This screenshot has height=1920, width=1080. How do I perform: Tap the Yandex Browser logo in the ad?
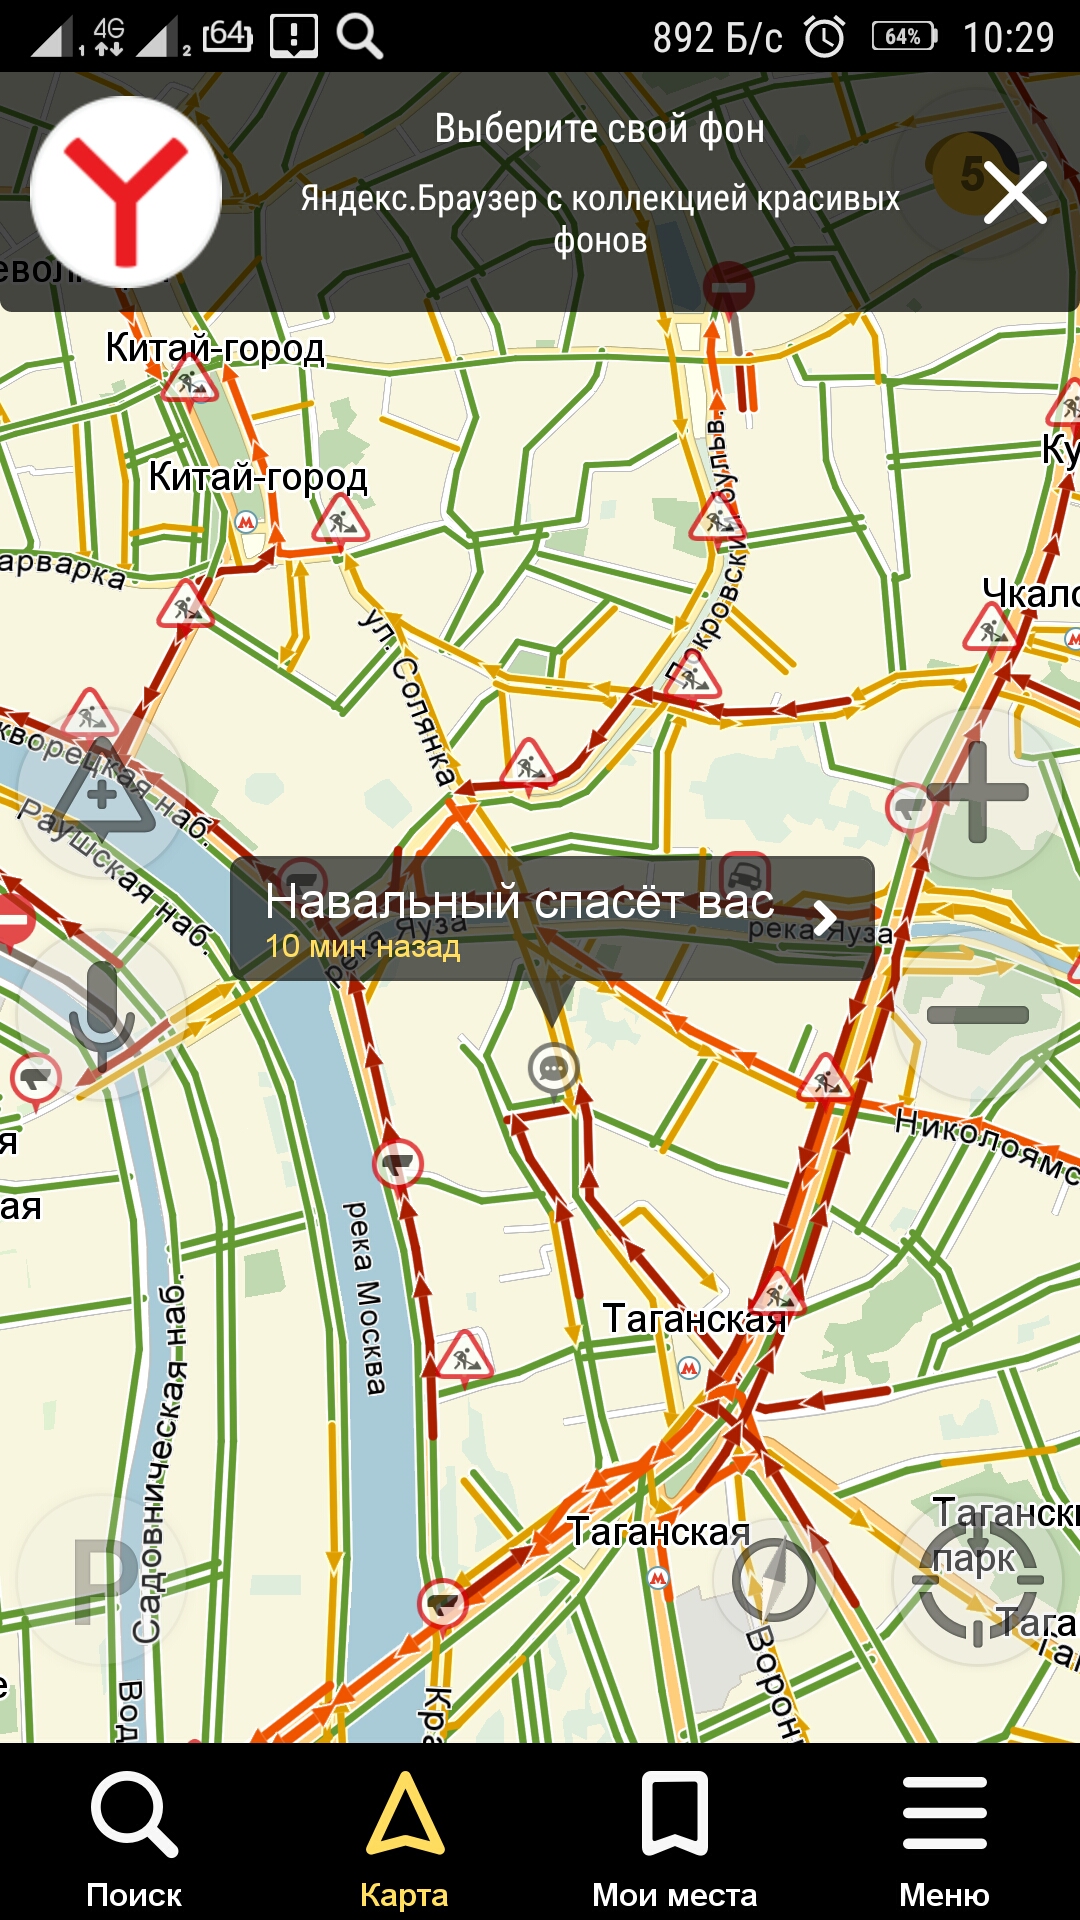click(x=126, y=192)
